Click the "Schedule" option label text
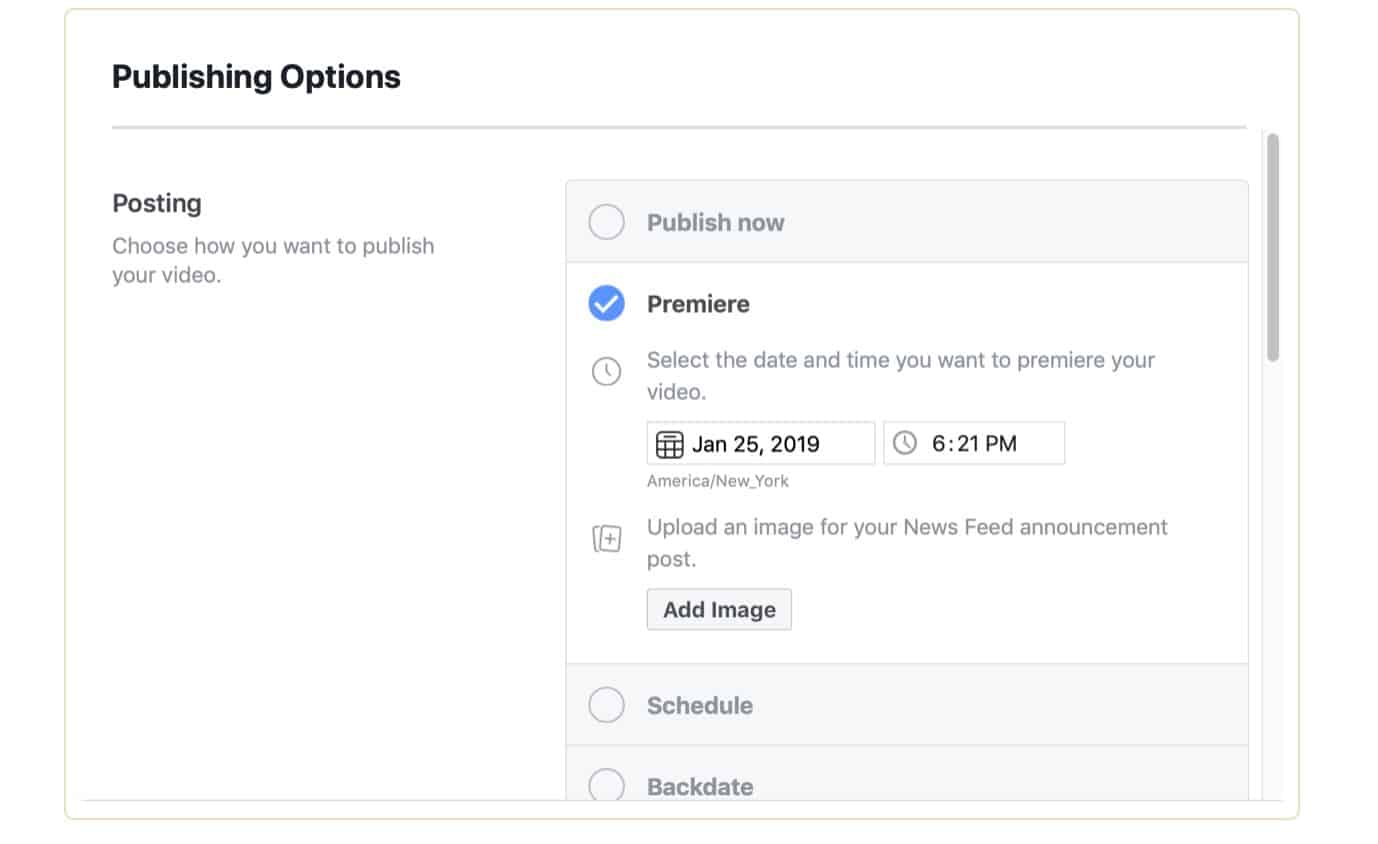Viewport: 1378px width, 844px height. pyautogui.click(x=699, y=706)
